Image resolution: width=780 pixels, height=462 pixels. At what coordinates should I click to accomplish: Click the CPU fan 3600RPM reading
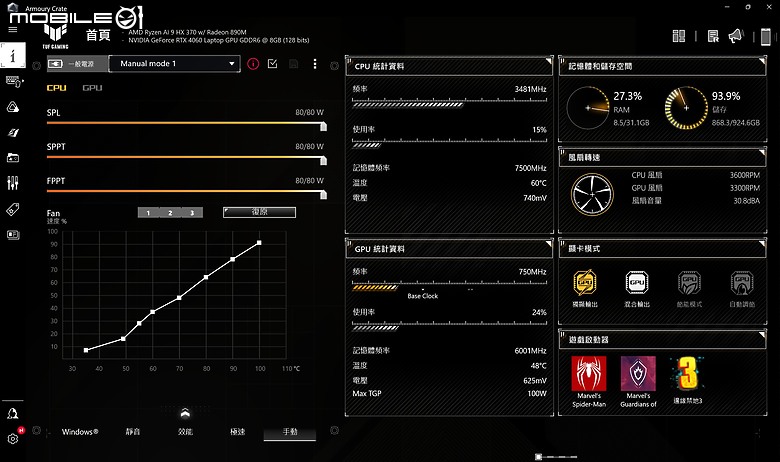pyautogui.click(x=745, y=175)
